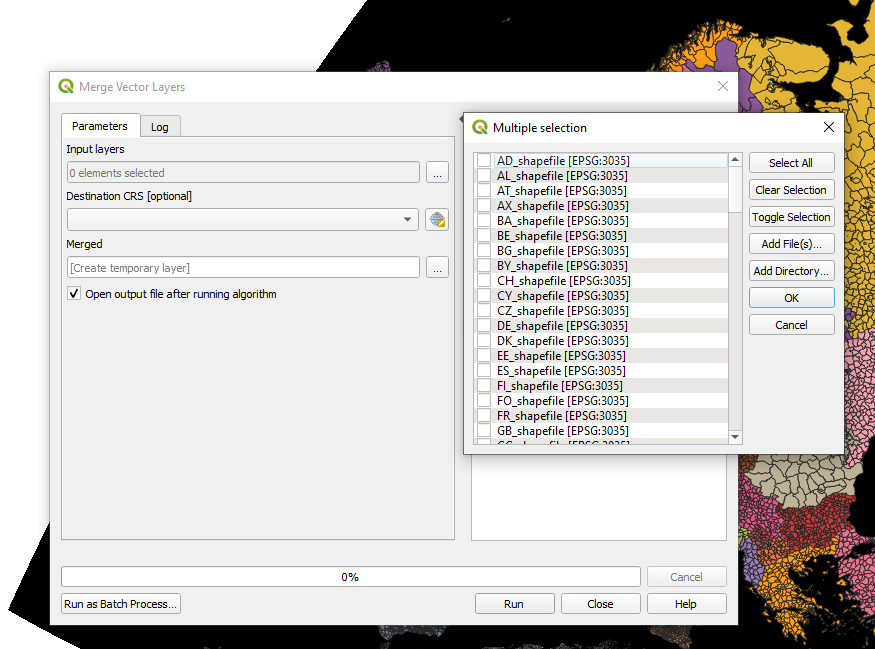This screenshot has height=649, width=875.
Task: Click Run as Batch Process button
Action: [x=121, y=604]
